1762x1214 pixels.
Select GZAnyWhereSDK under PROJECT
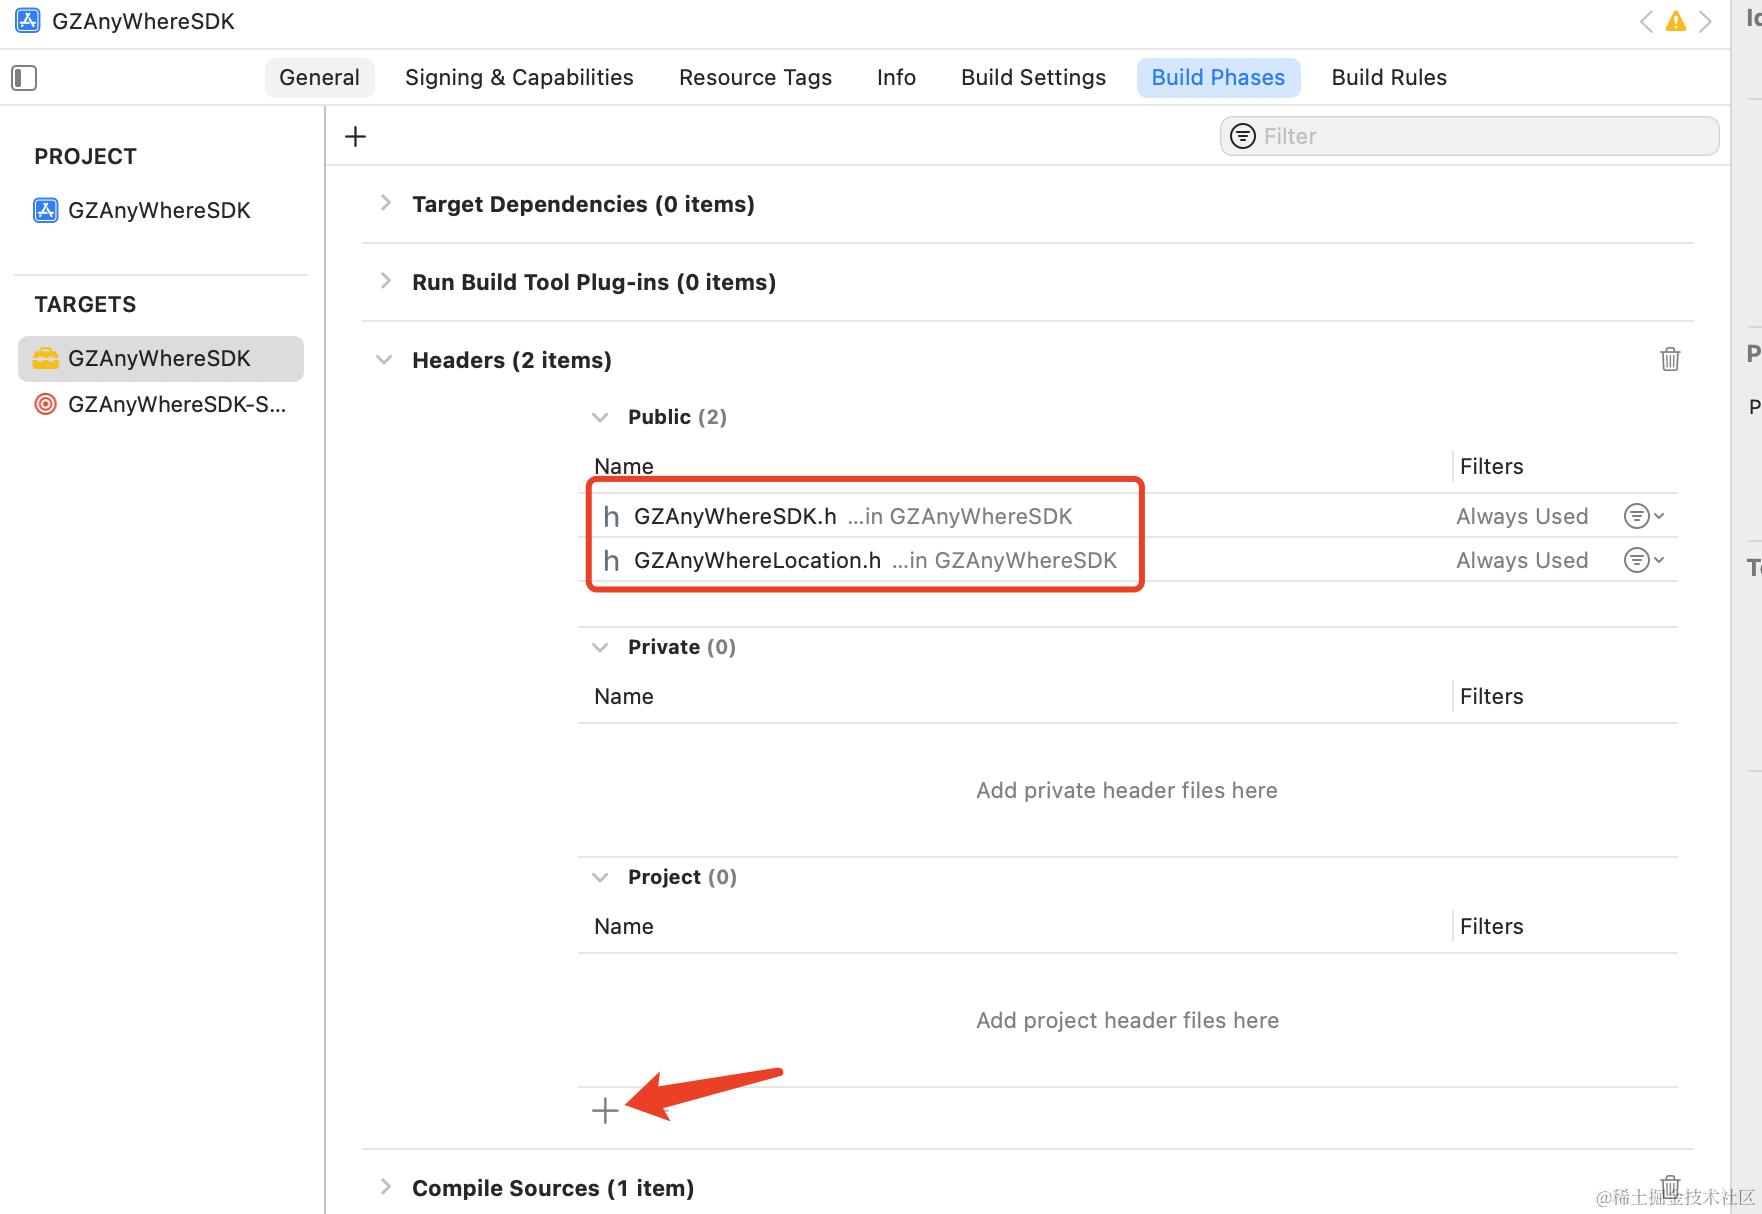tap(142, 210)
